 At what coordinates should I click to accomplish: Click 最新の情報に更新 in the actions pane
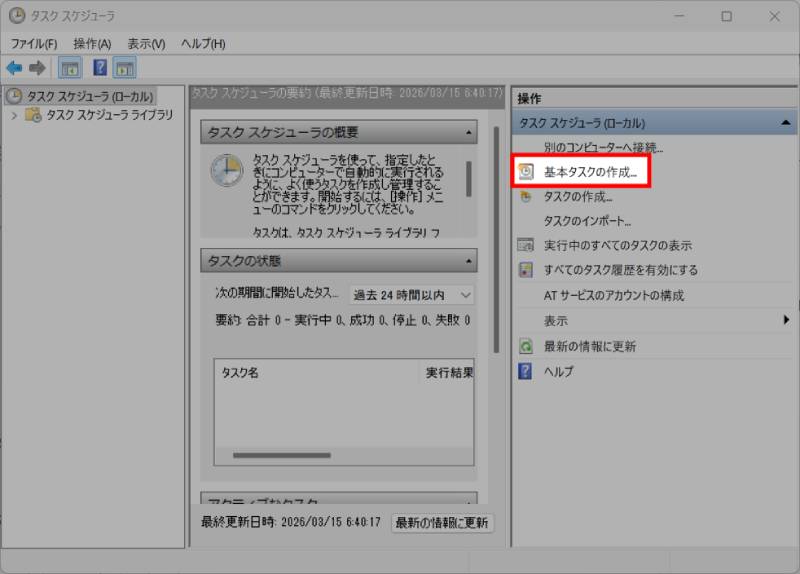point(590,346)
